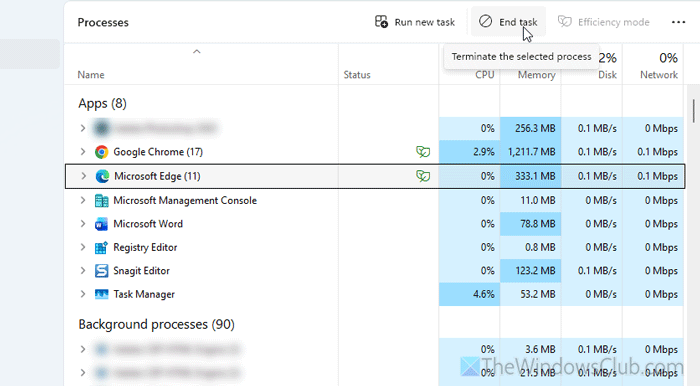Image resolution: width=700 pixels, height=386 pixels.
Task: Select the Snagit Editor row name
Action: click(x=142, y=271)
